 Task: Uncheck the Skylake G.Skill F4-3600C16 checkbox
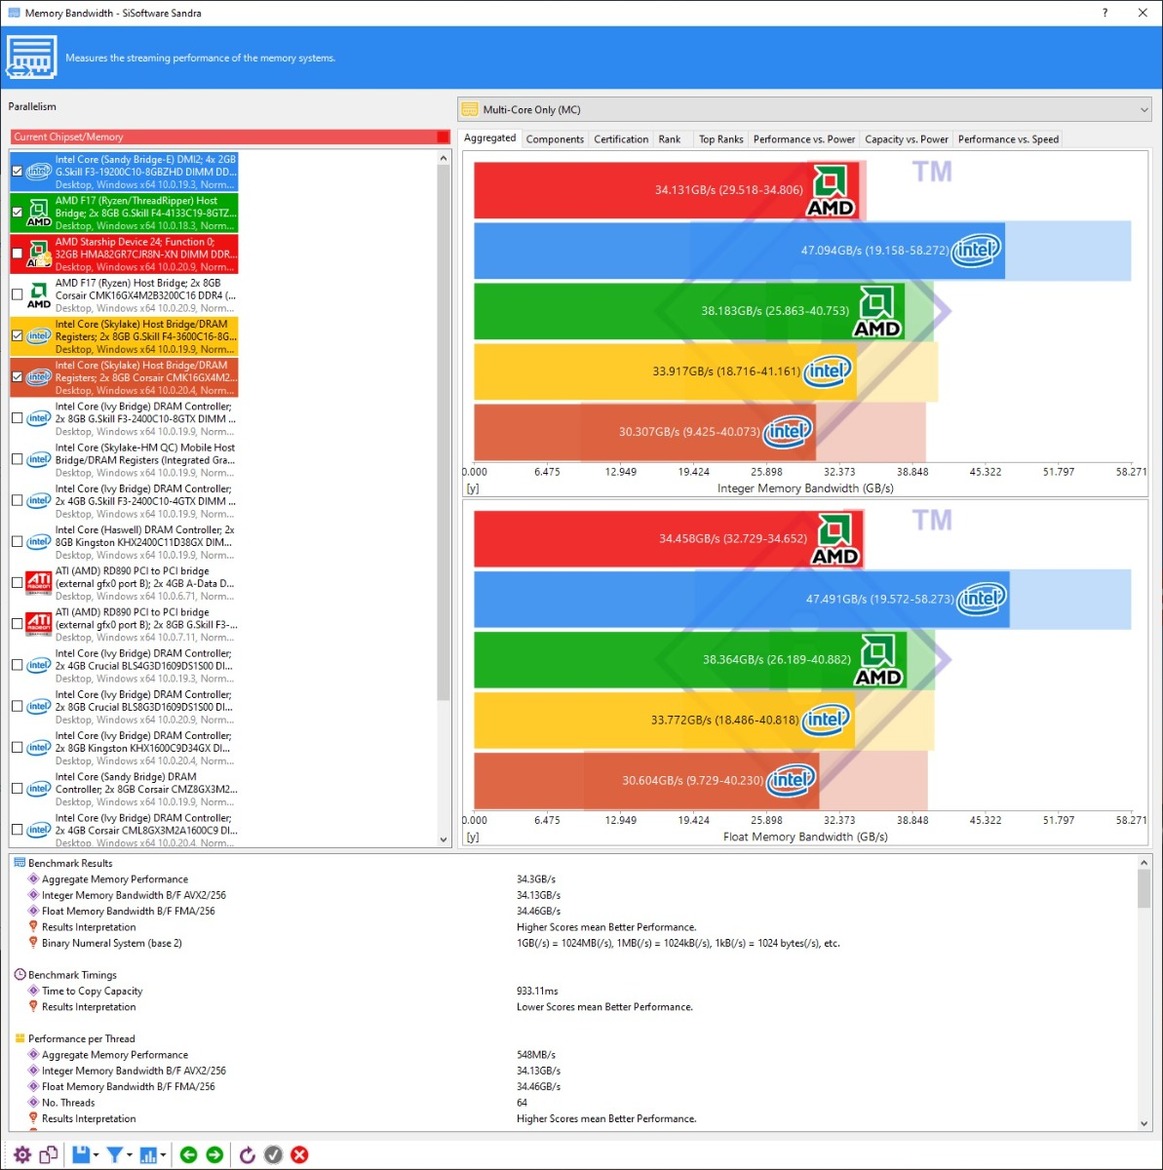tap(17, 336)
